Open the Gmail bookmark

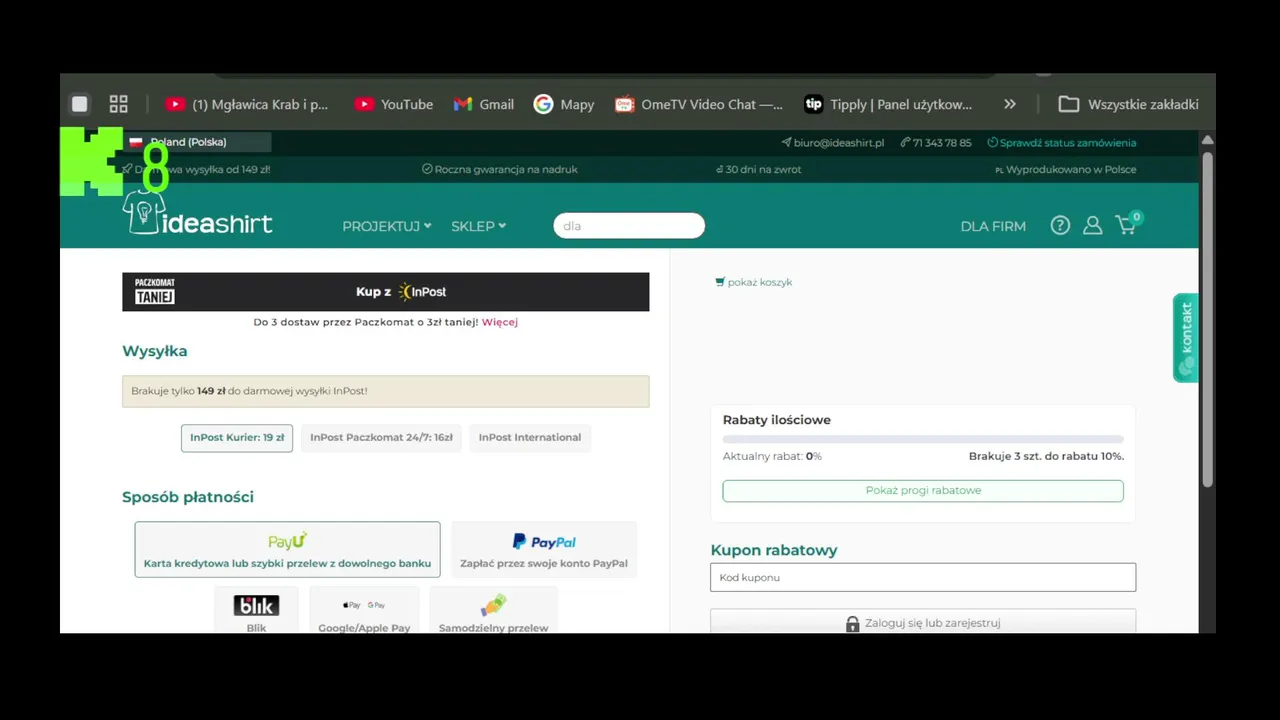483,104
